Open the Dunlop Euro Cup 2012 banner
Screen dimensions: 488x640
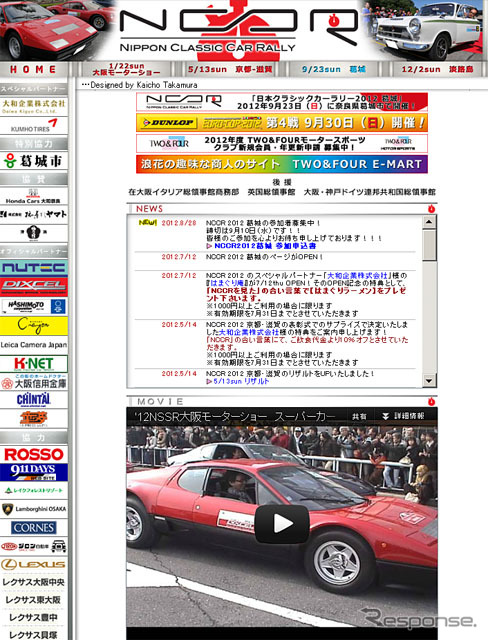pyautogui.click(x=282, y=122)
